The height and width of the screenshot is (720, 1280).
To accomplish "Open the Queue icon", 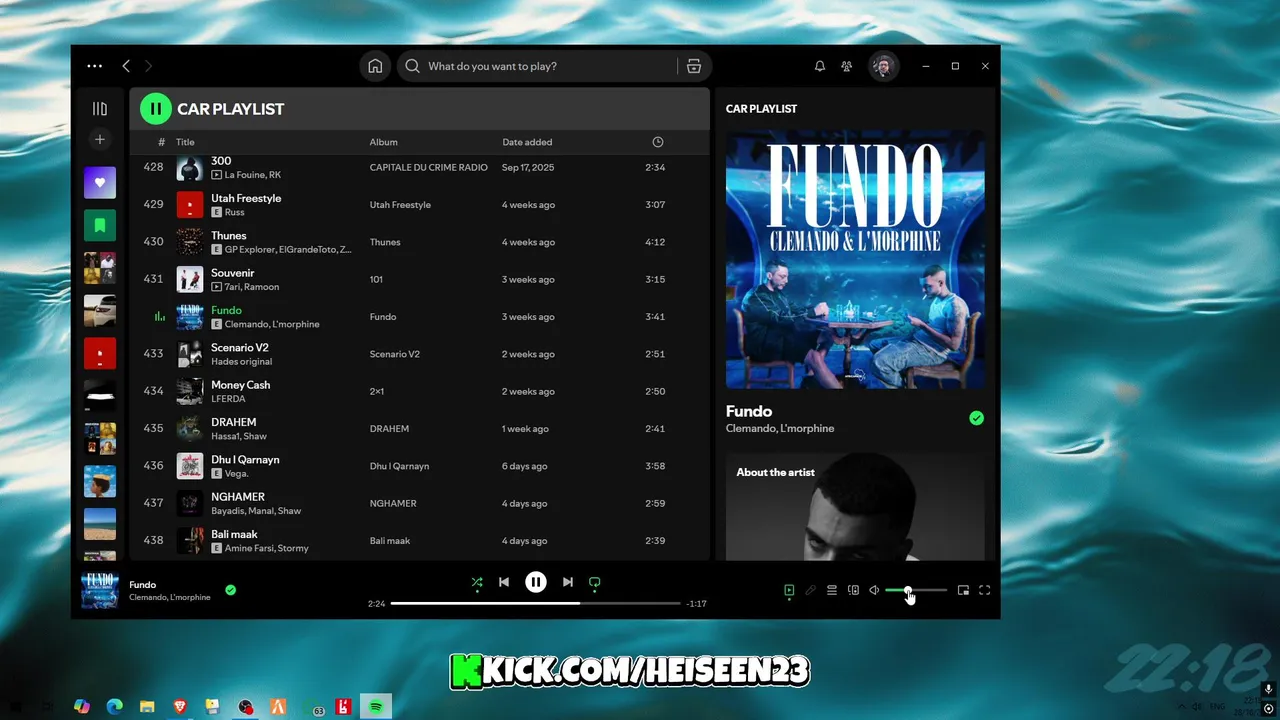I will pyautogui.click(x=832, y=591).
